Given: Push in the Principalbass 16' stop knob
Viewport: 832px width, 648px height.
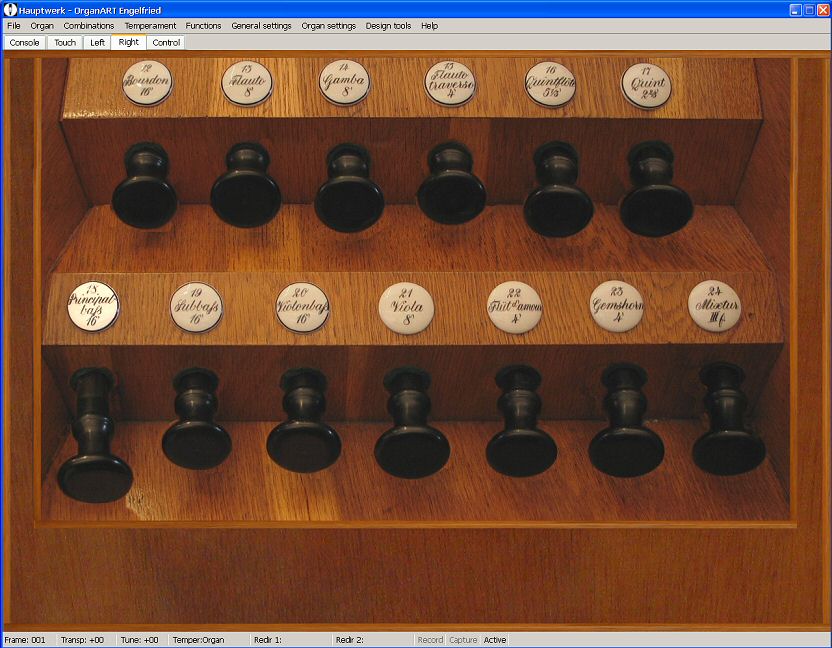Looking at the screenshot, I should pos(95,475).
